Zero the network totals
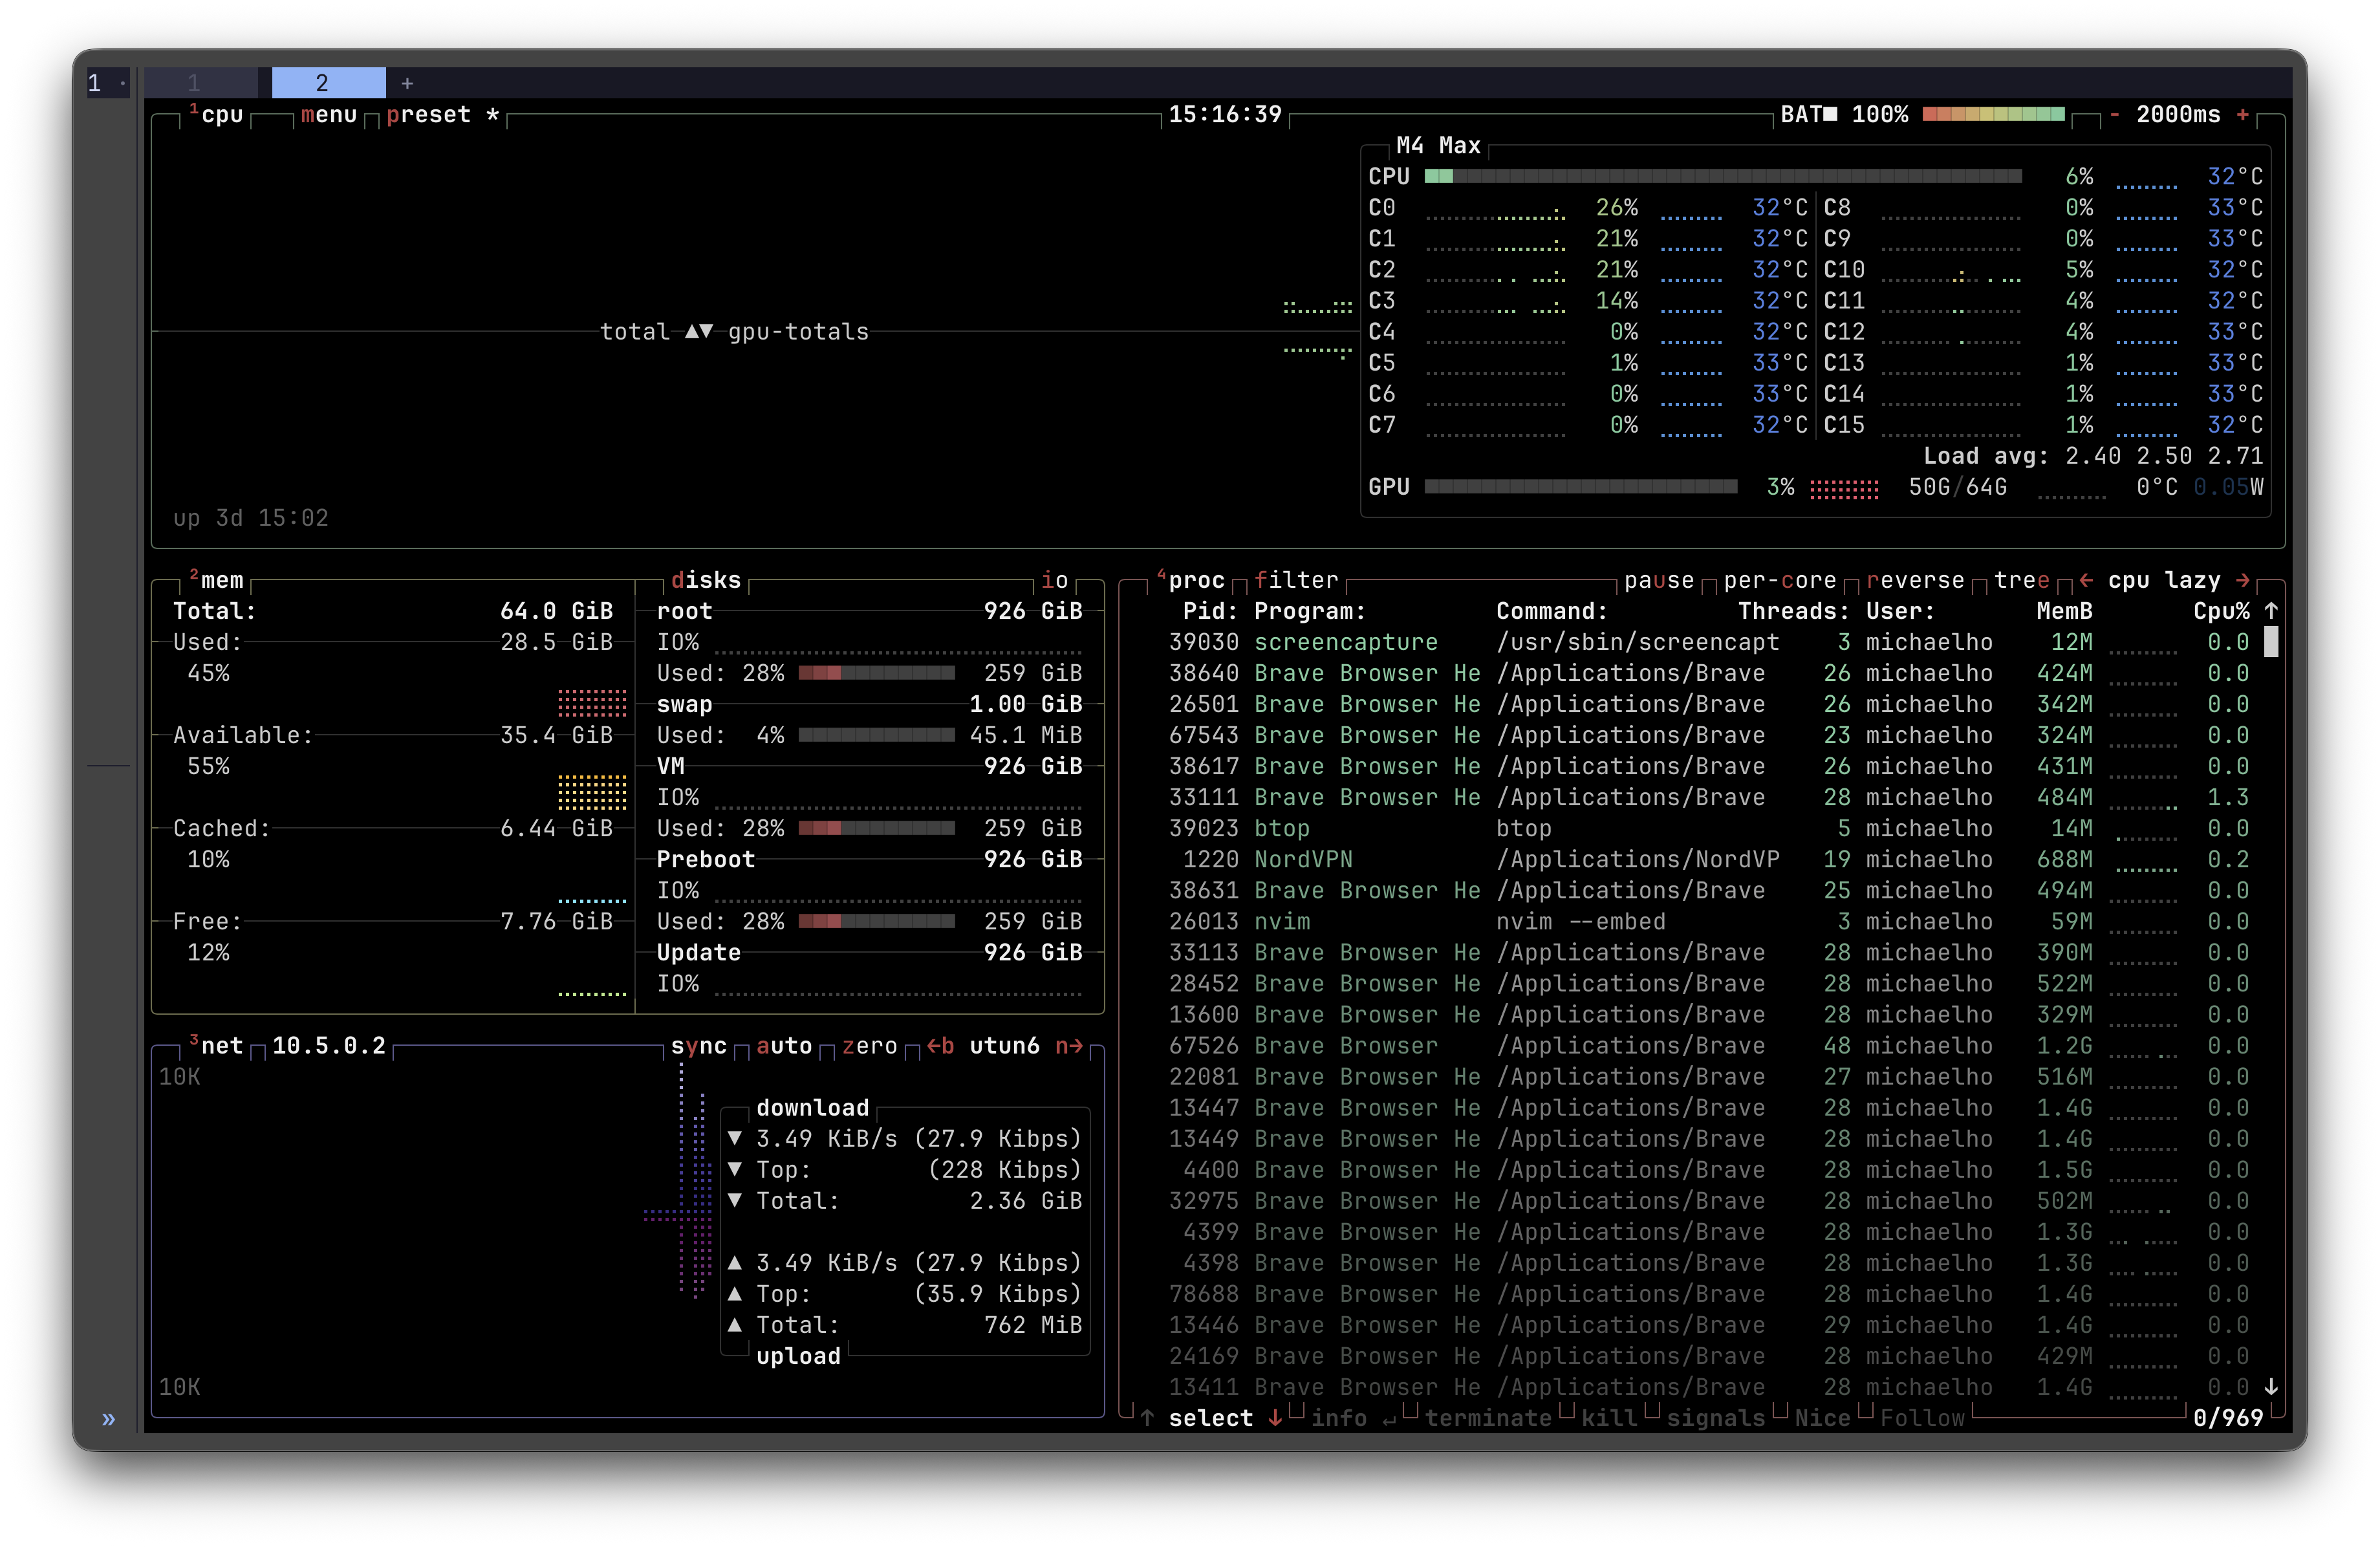Image resolution: width=2380 pixels, height=1547 pixels. (869, 1046)
